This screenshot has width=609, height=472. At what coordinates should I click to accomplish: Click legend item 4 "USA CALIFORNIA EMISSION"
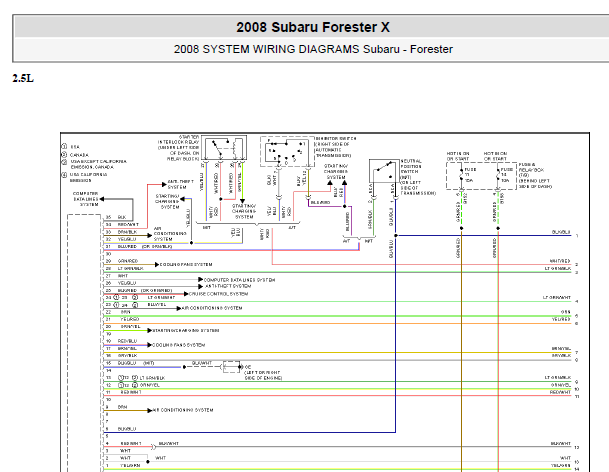click(x=84, y=178)
